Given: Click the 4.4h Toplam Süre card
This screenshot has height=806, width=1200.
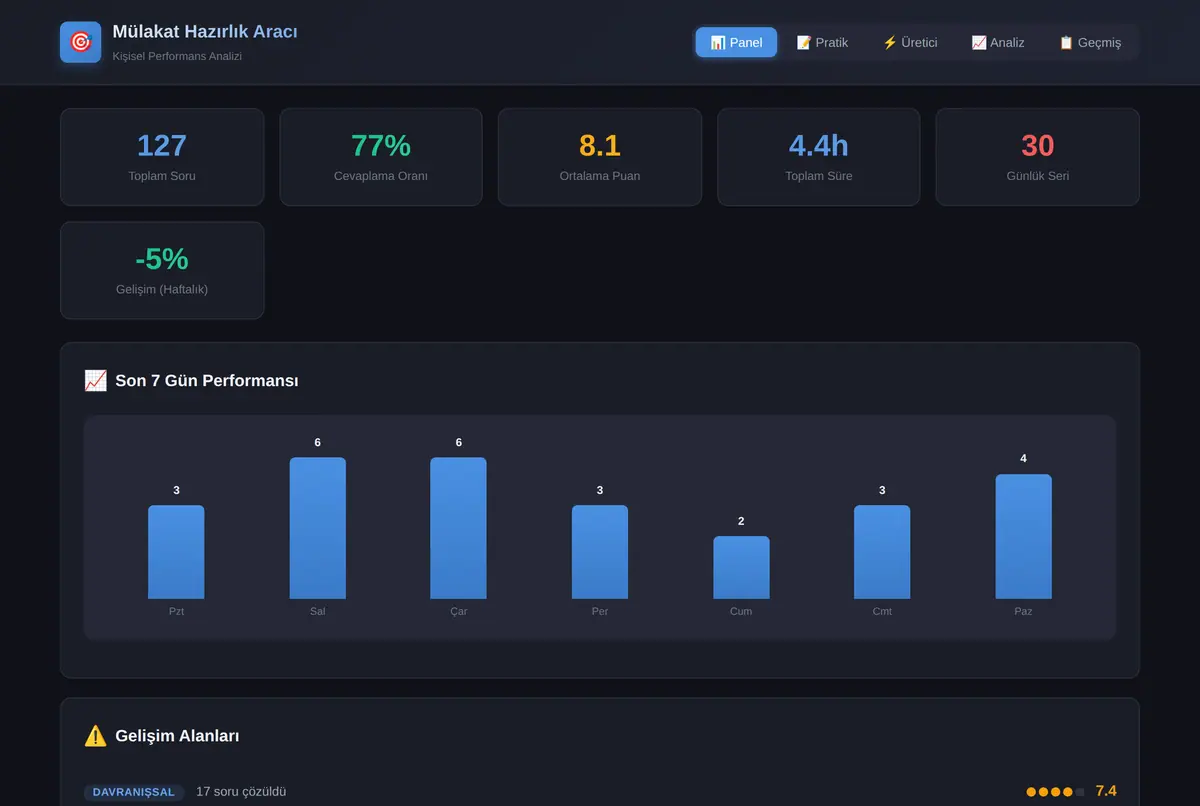Looking at the screenshot, I should pos(819,157).
